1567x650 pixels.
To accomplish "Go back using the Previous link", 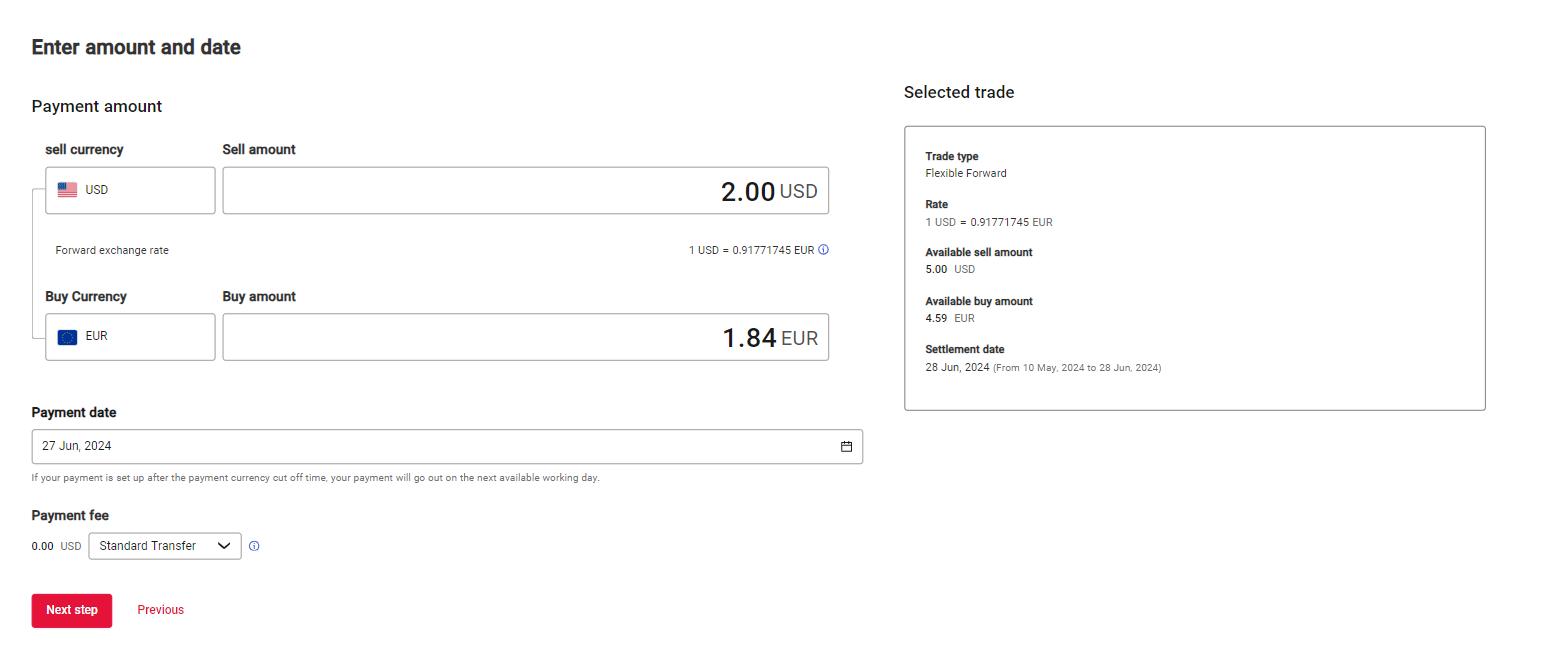I will tap(160, 610).
